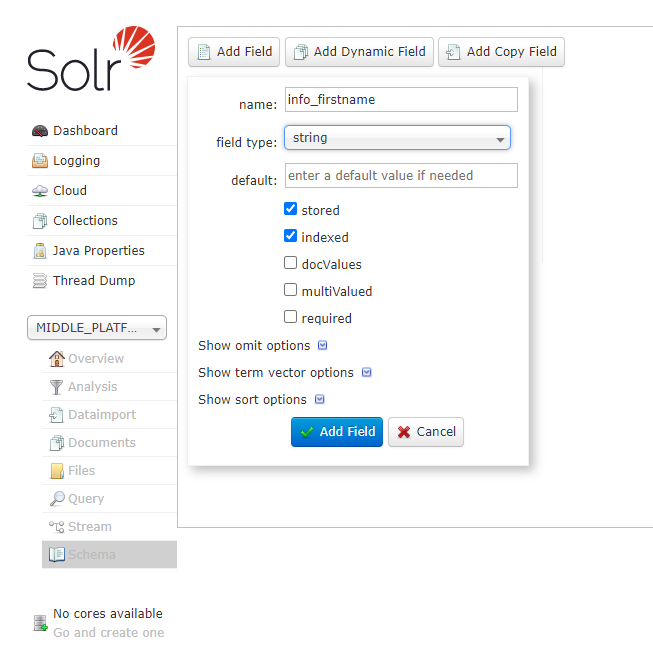
Task: Click the Dashboard gauge icon
Action: tap(40, 131)
